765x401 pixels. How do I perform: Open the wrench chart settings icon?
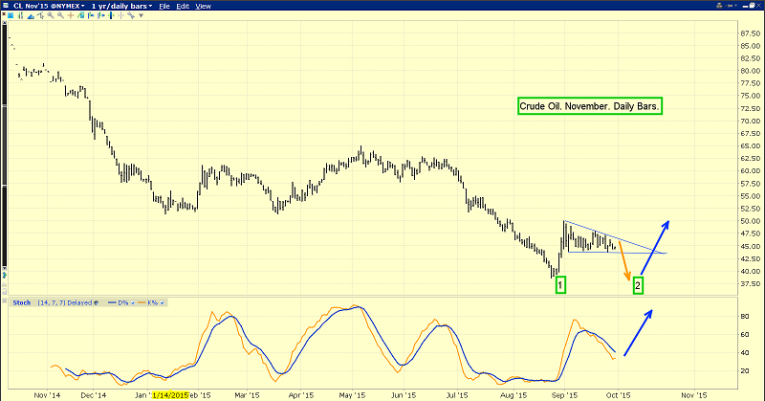point(131,15)
